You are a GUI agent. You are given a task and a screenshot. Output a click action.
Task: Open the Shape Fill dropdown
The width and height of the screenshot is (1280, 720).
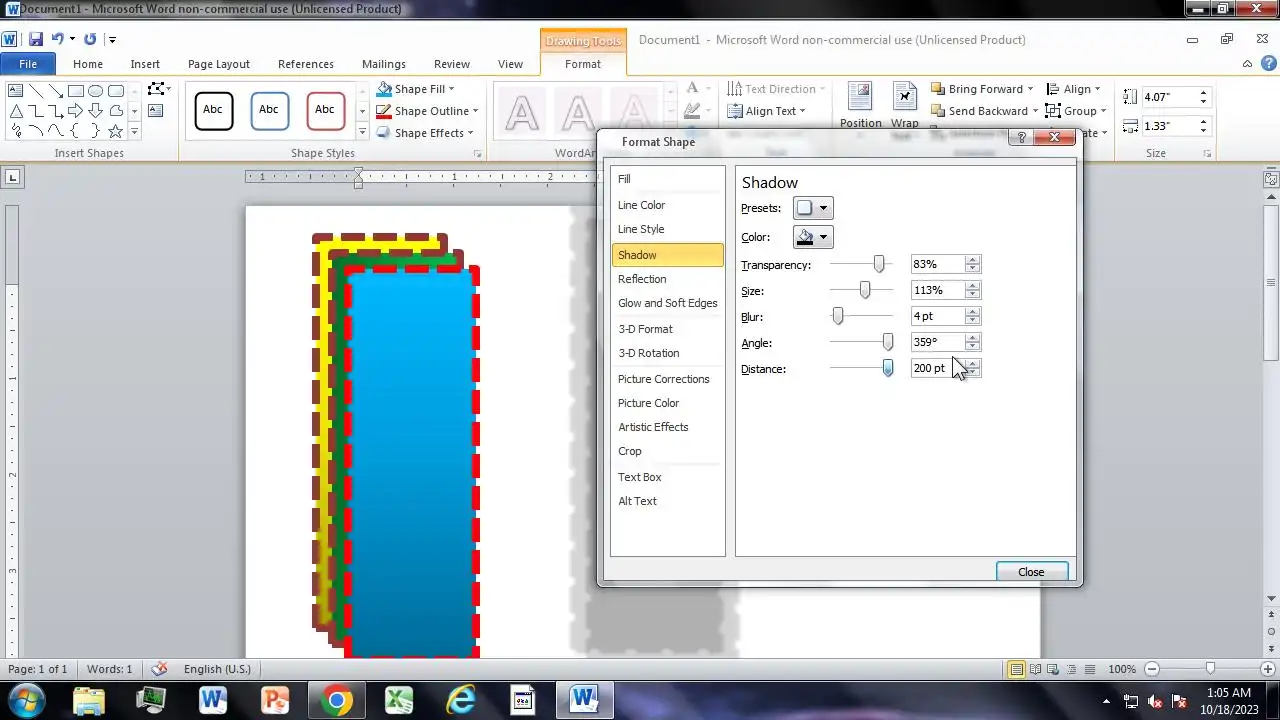pos(415,89)
